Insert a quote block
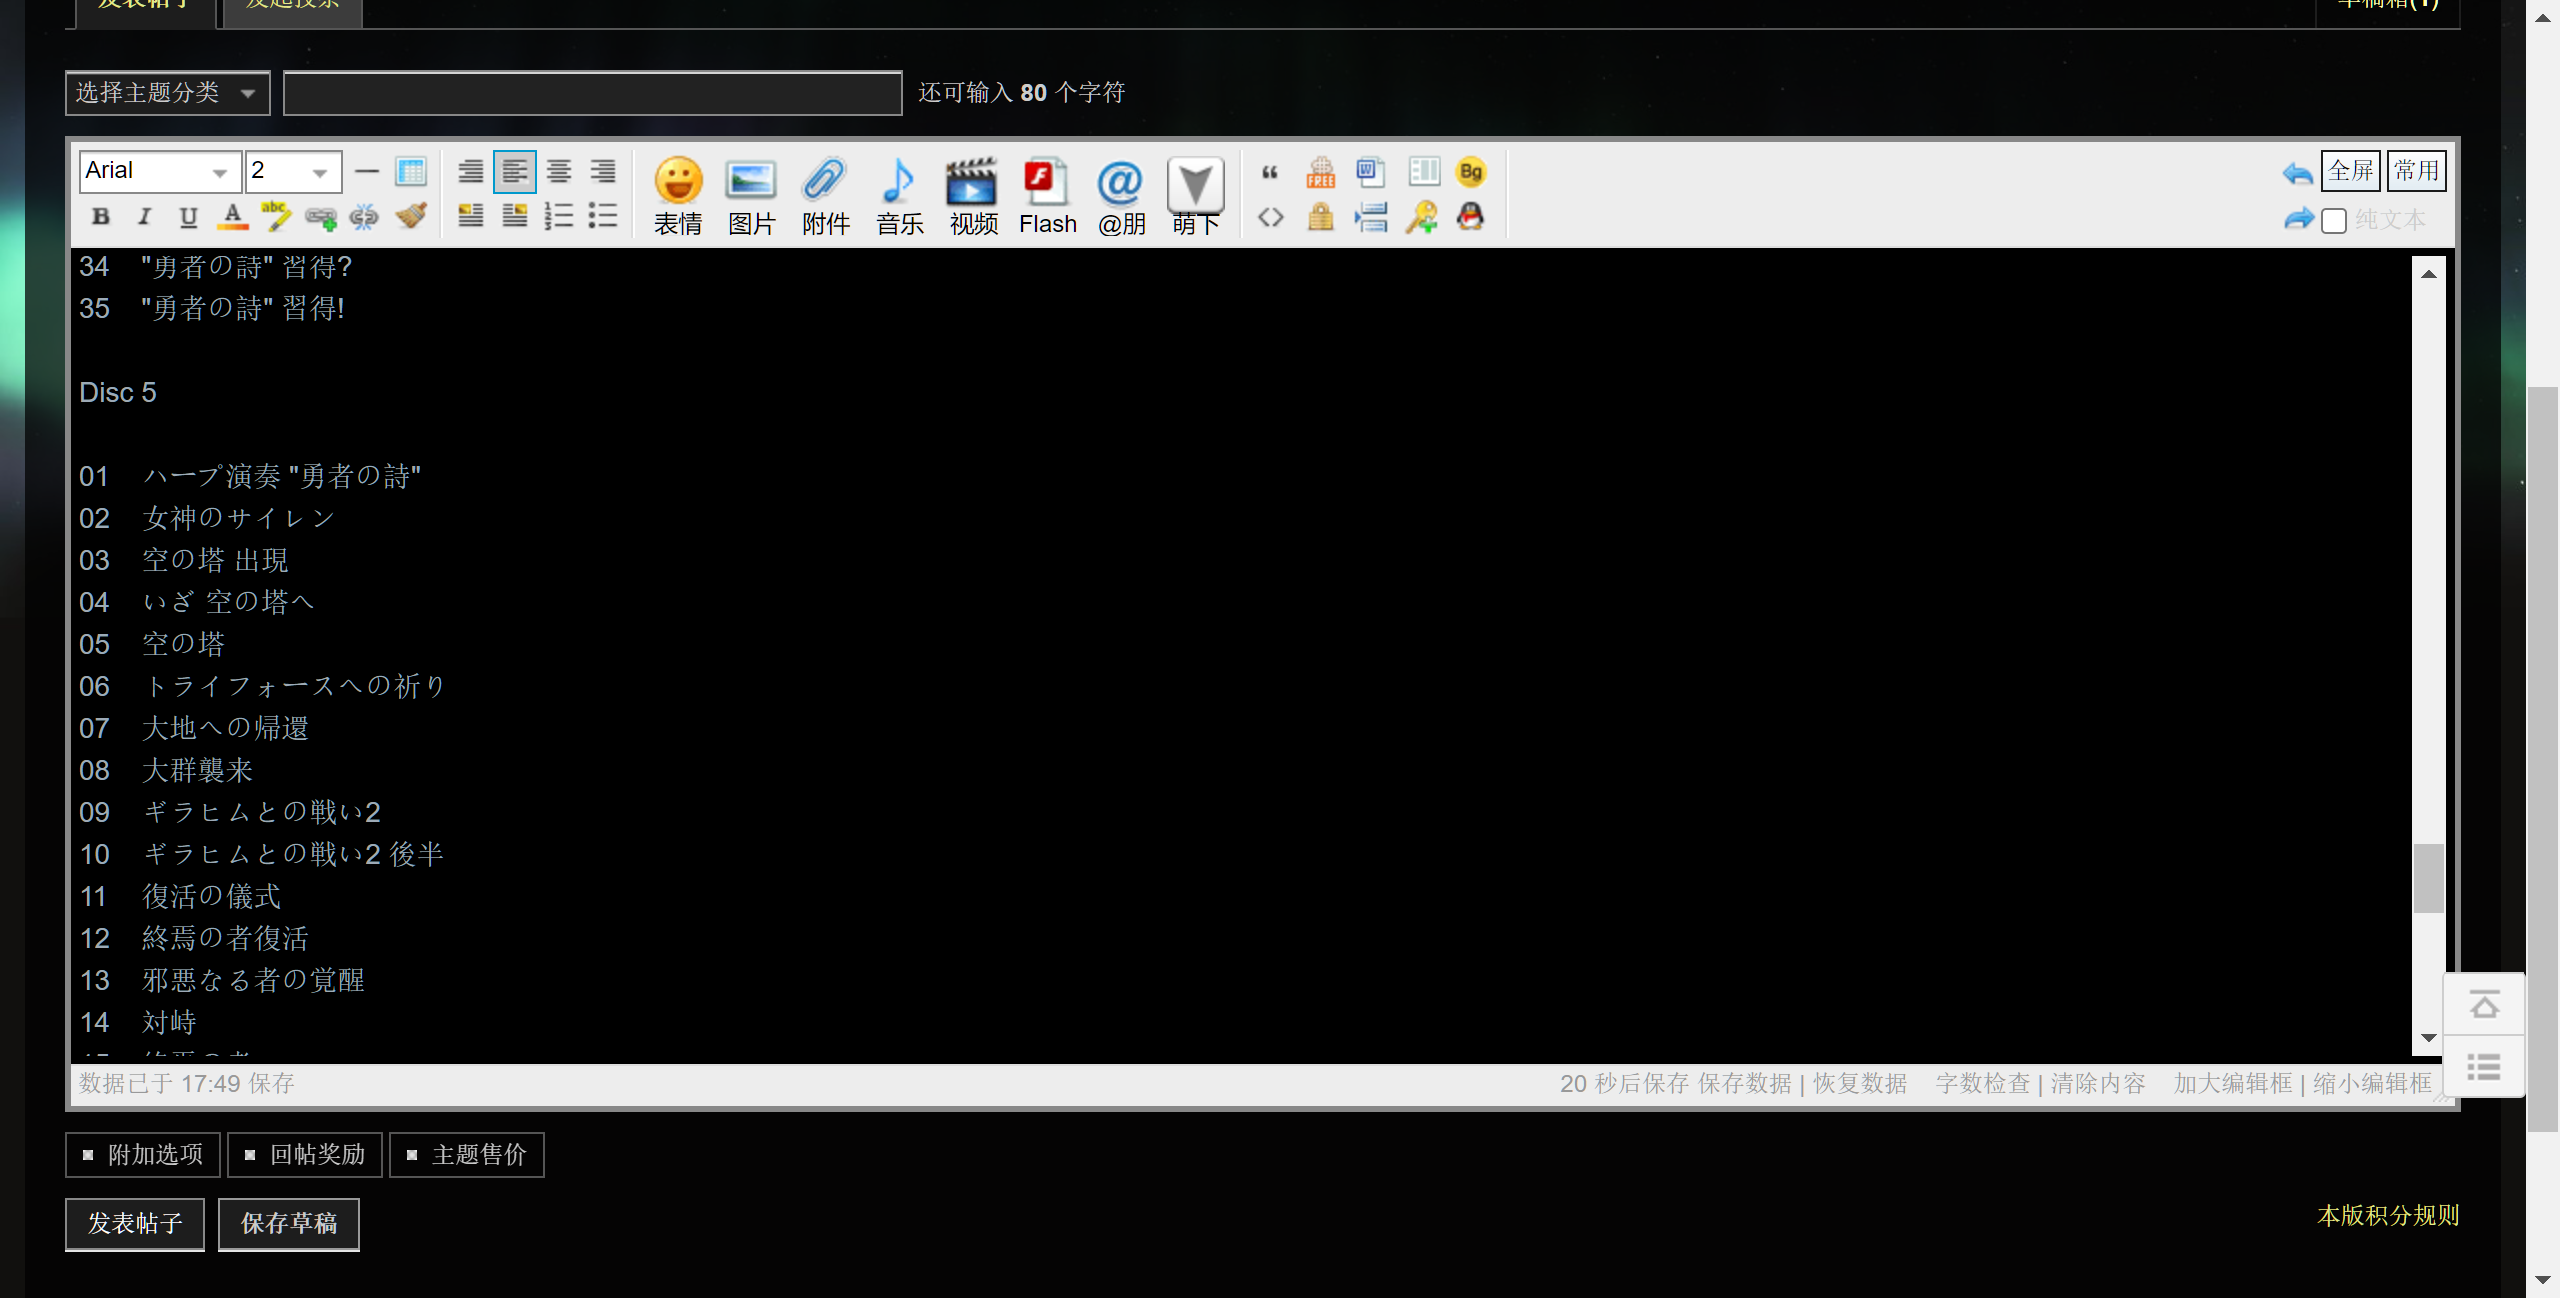Viewport: 2560px width, 1298px height. point(1270,172)
